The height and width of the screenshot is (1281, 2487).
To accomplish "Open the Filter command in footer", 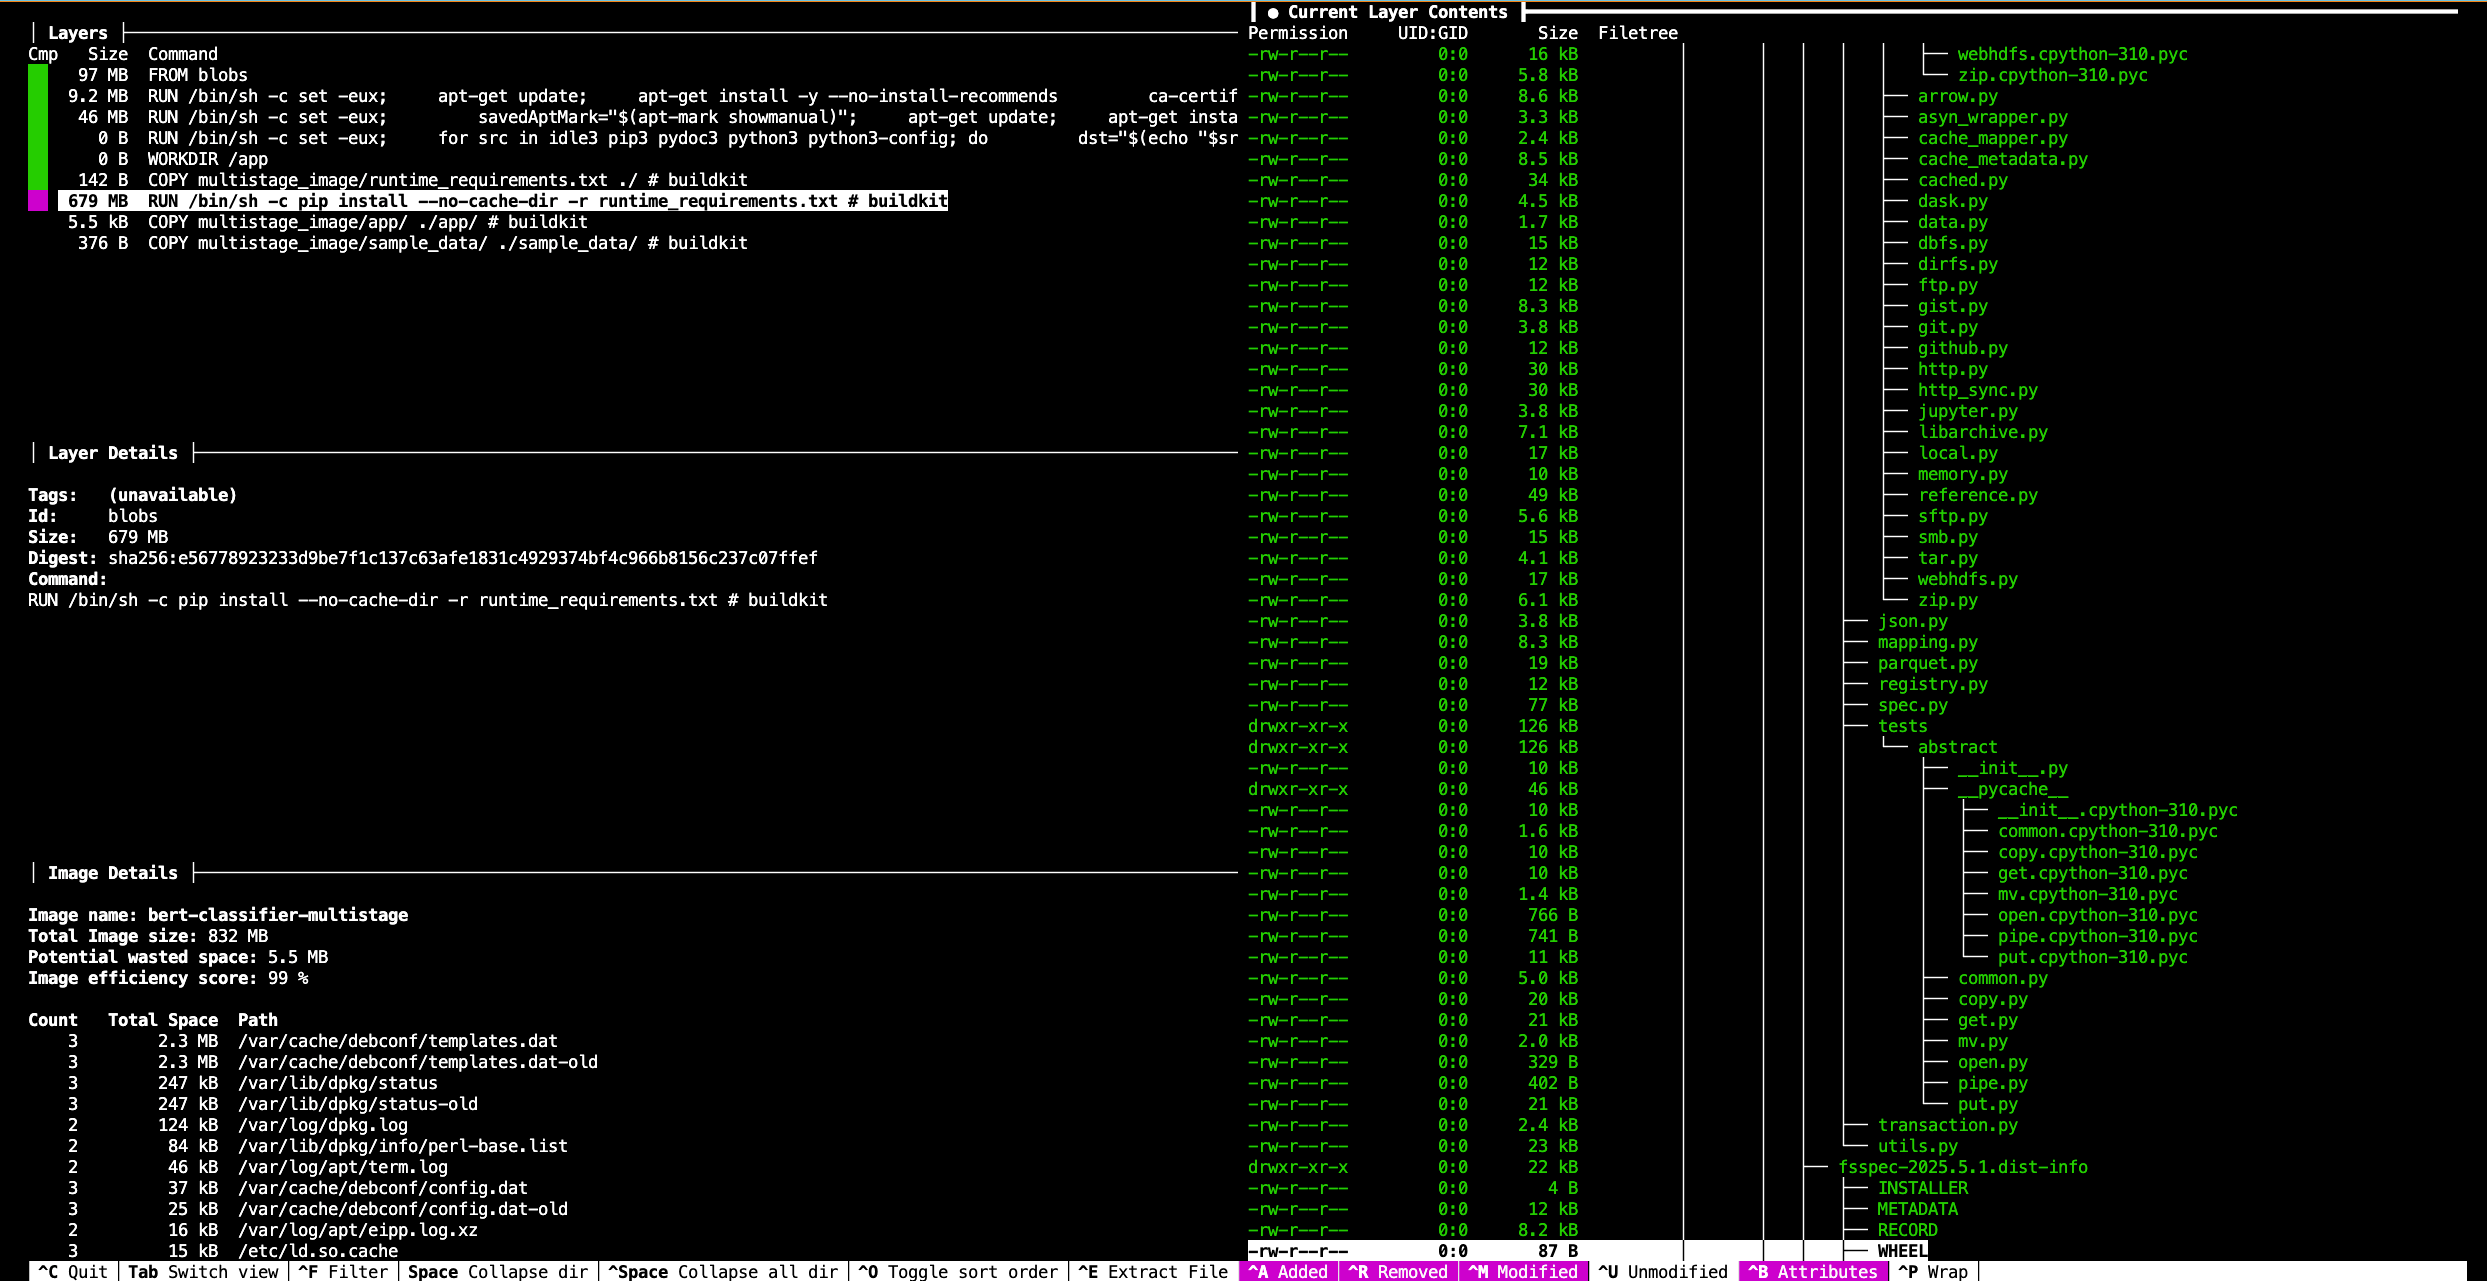I will tap(343, 1271).
